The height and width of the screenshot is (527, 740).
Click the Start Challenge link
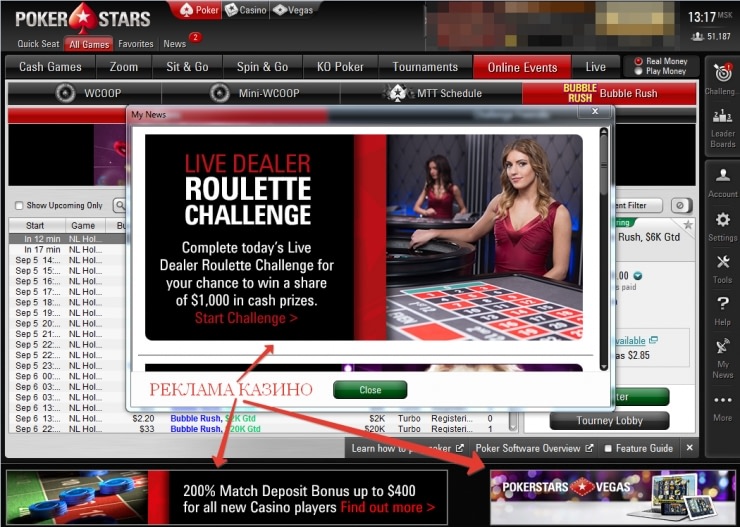246,318
